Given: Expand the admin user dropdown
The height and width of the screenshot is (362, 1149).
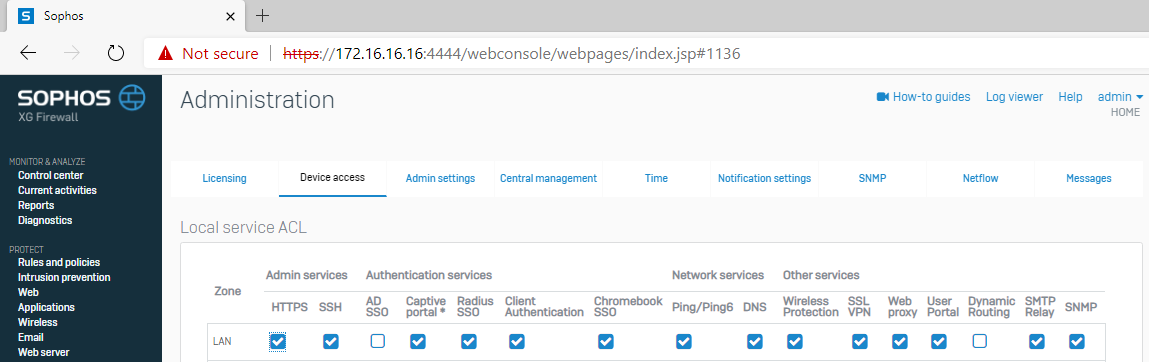Looking at the screenshot, I should (x=1120, y=97).
